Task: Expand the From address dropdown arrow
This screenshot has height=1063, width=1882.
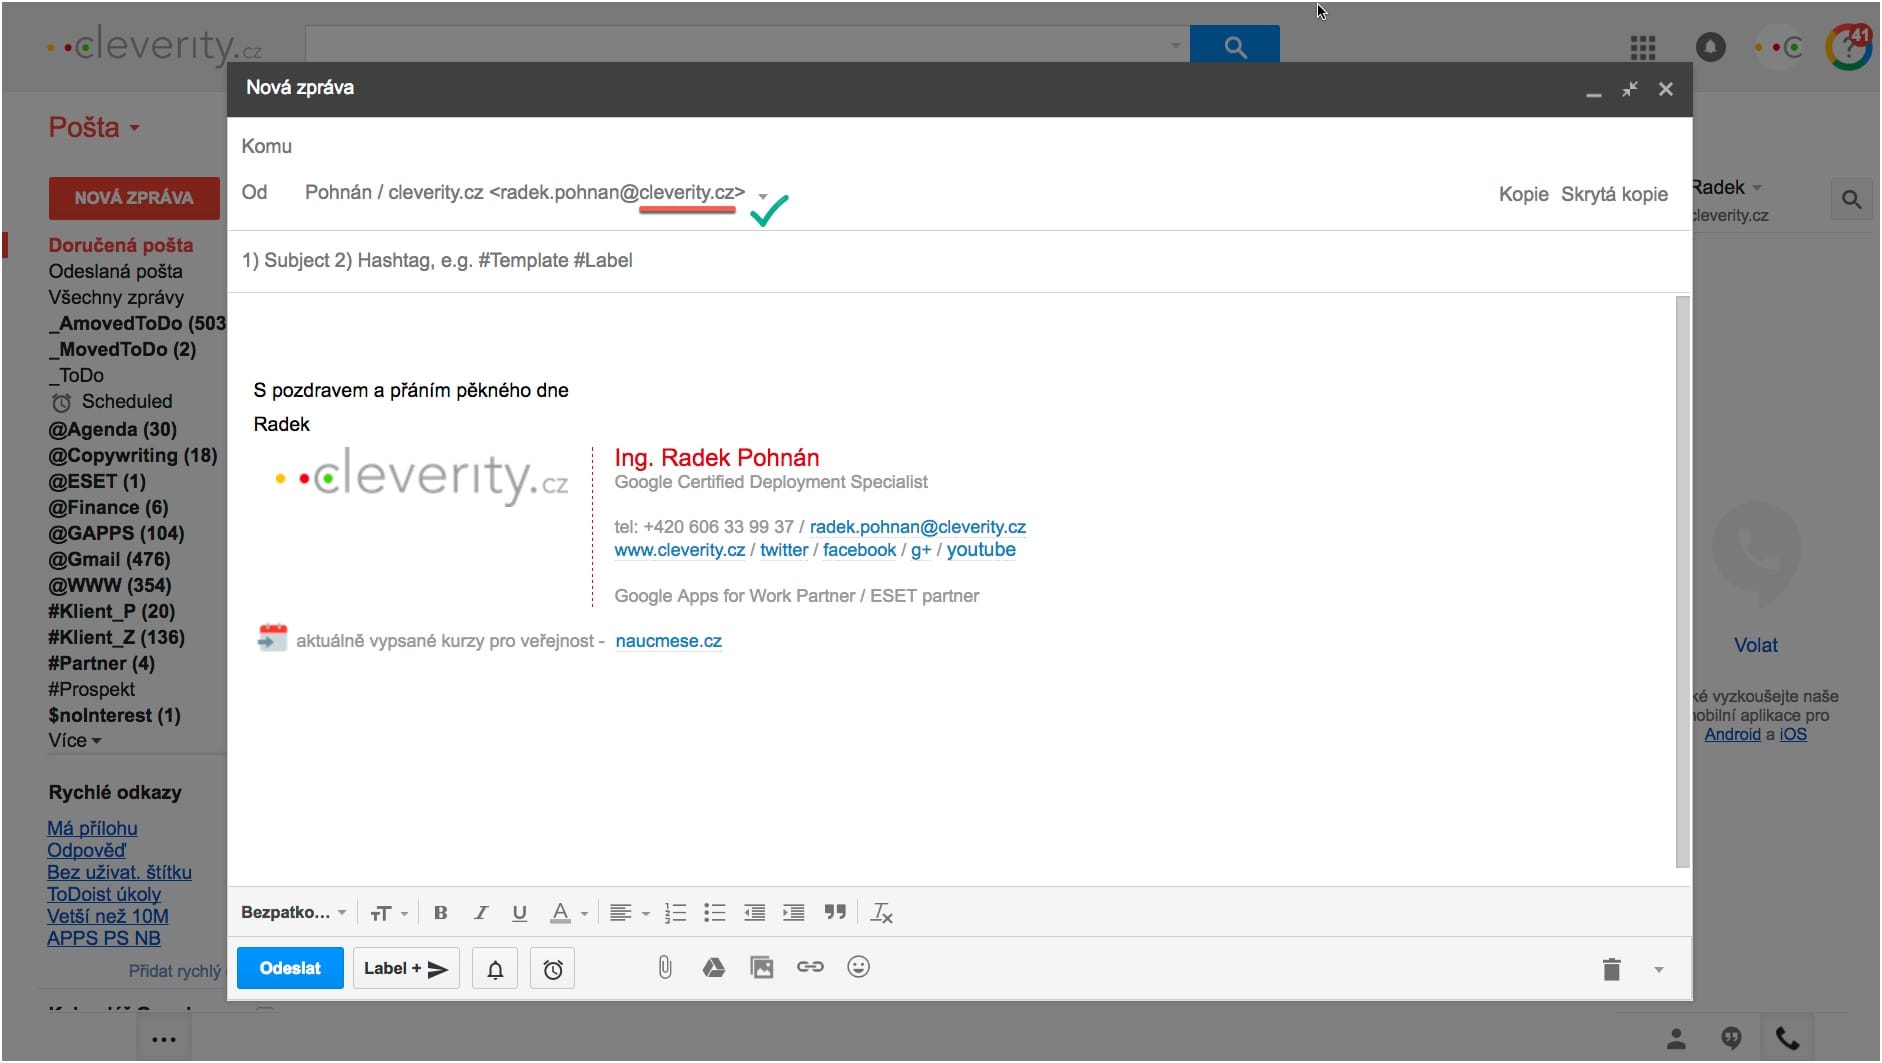Action: 763,195
